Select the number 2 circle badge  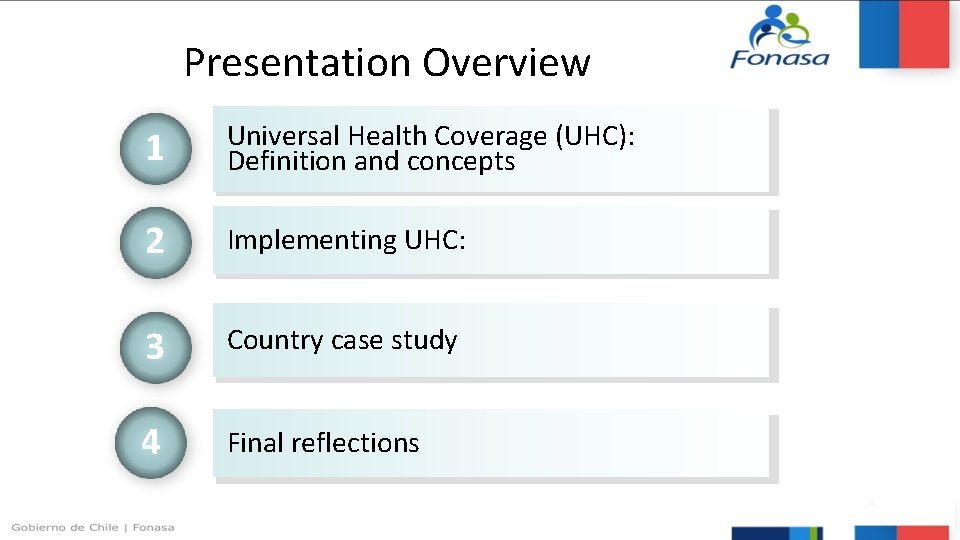pyautogui.click(x=154, y=241)
